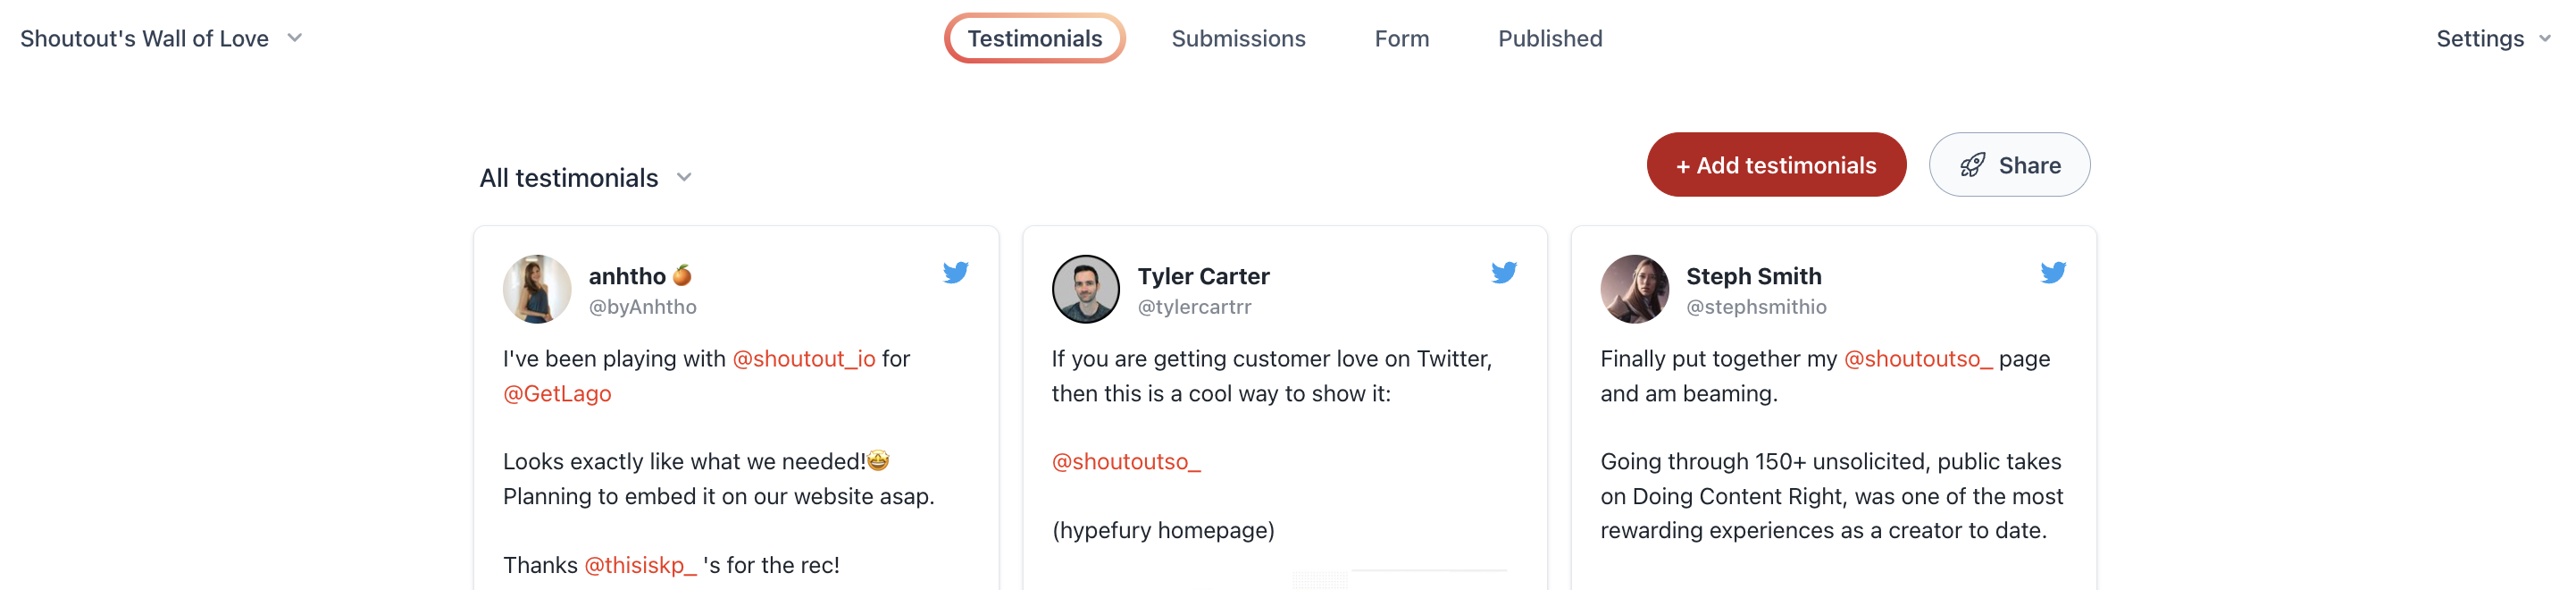This screenshot has height=590, width=2576.
Task: Click the Add testimonials button
Action: 1775,165
